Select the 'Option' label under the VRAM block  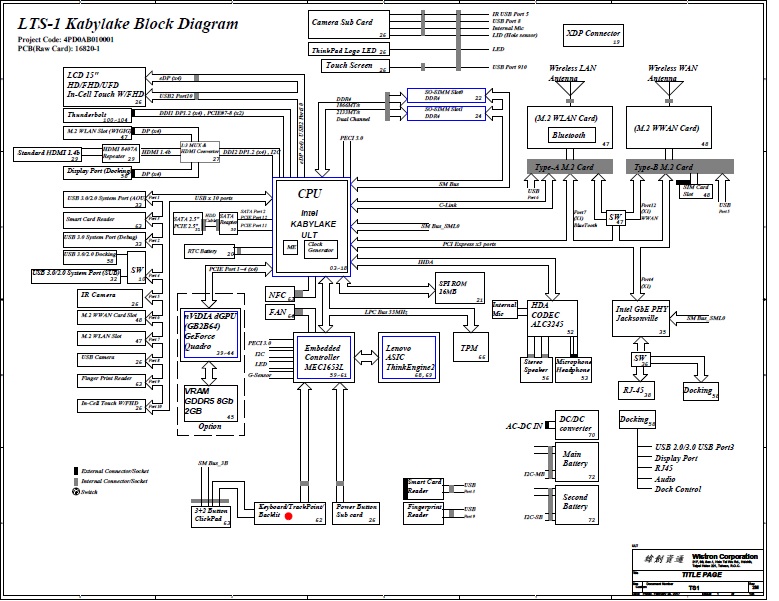point(210,427)
